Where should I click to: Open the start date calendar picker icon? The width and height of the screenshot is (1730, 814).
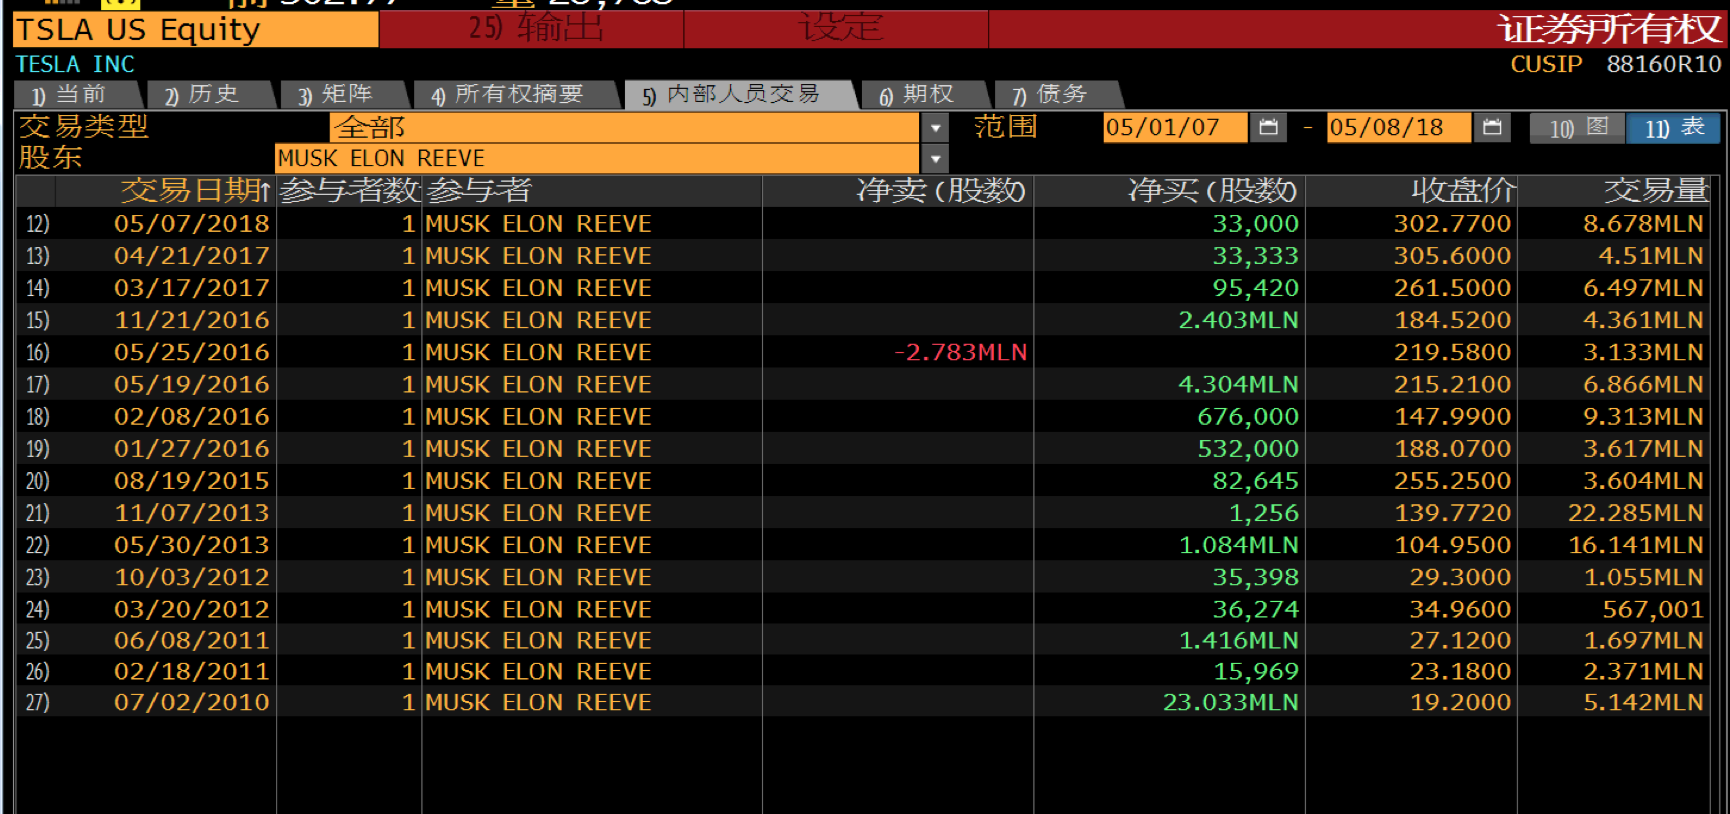click(x=1269, y=127)
